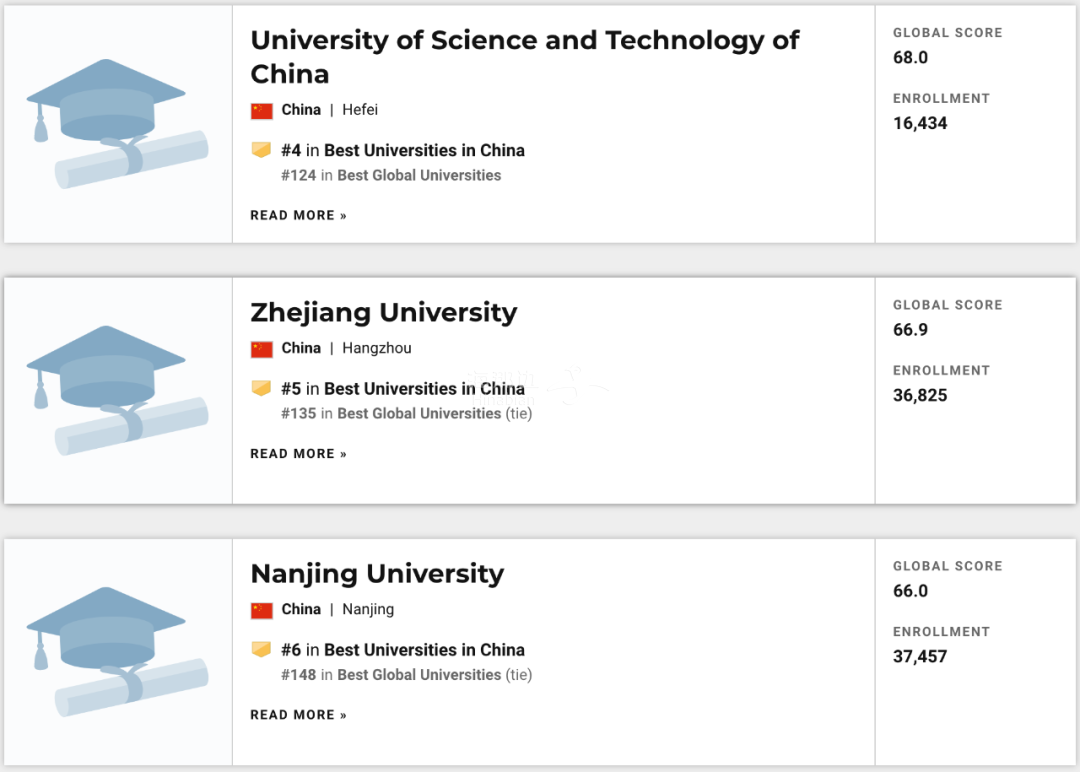The height and width of the screenshot is (772, 1080).
Task: Select Nanjing University enrollment 37,457
Action: [920, 656]
